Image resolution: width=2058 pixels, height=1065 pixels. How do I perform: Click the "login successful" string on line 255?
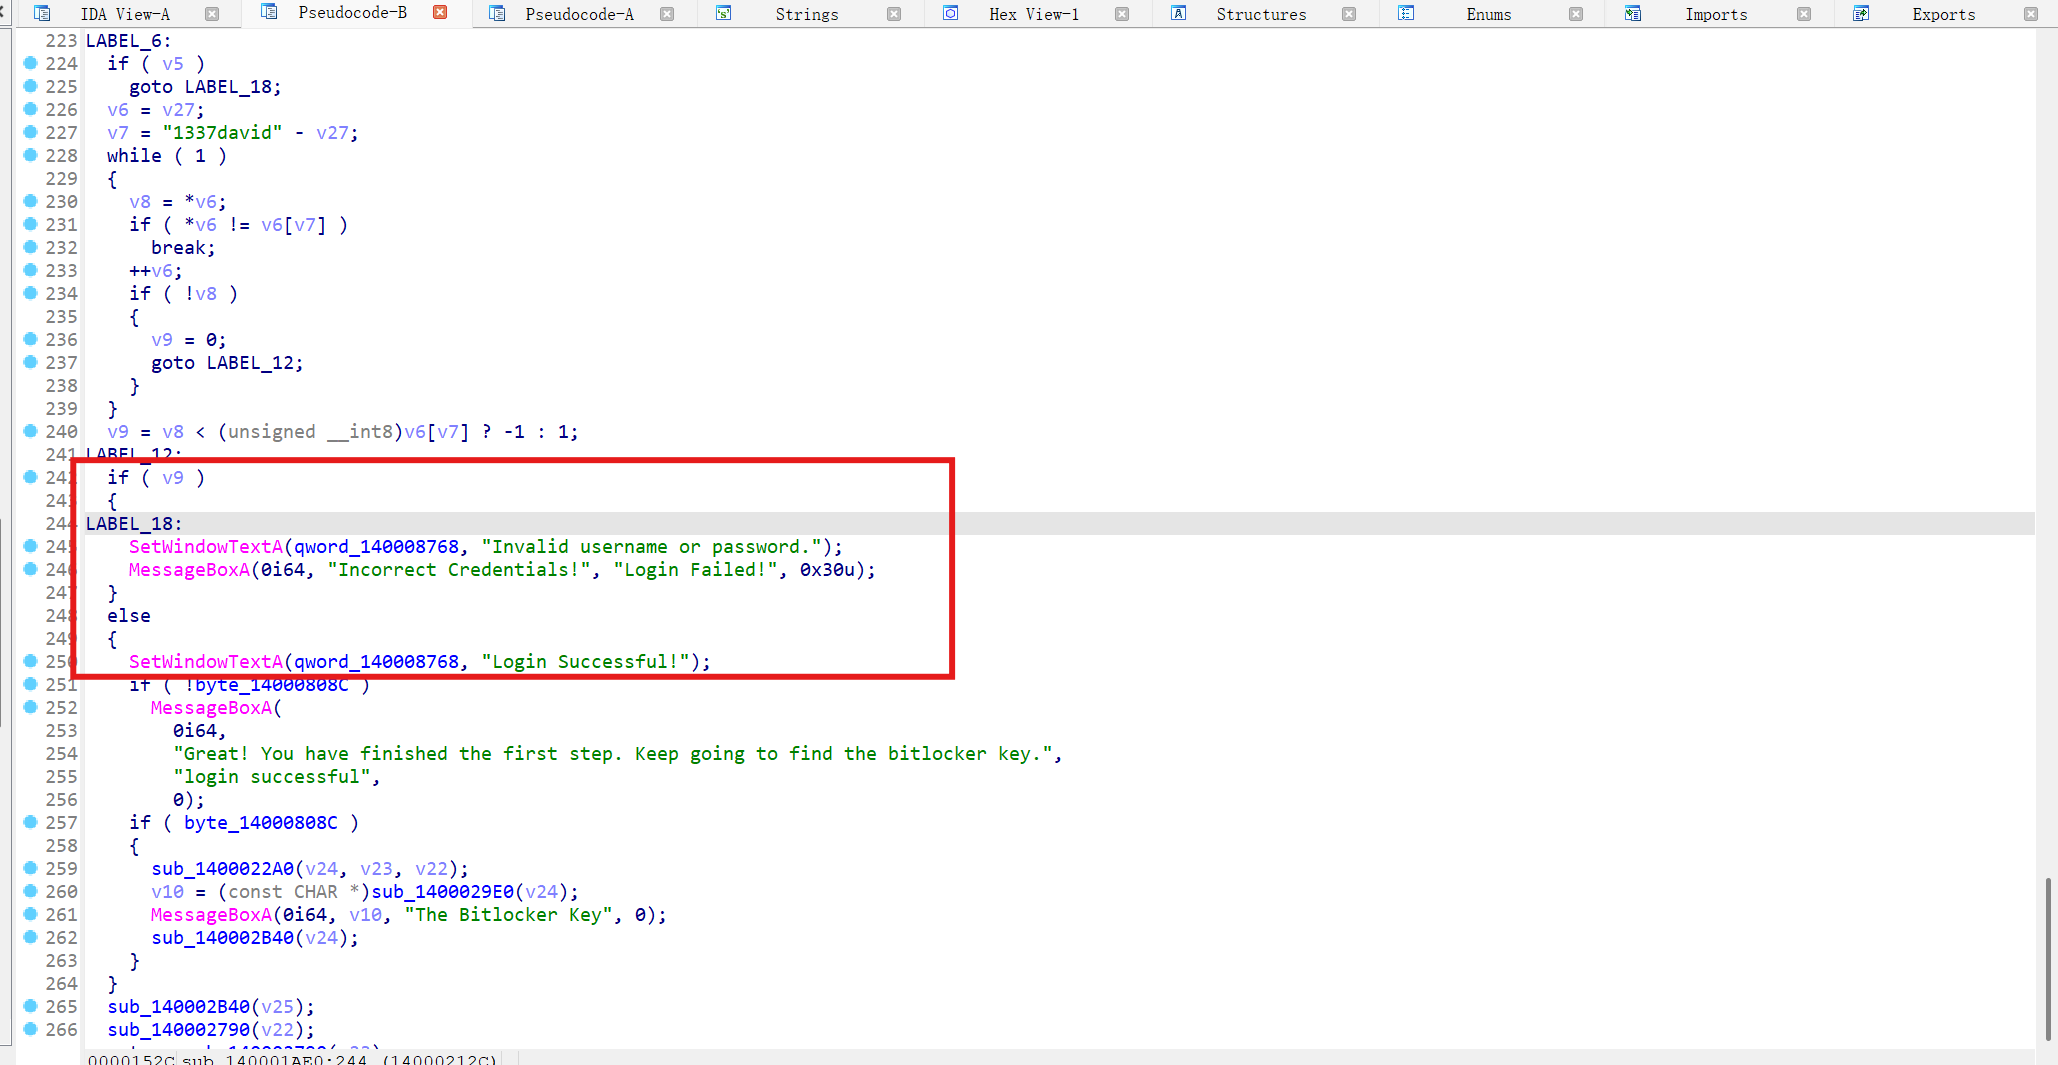271,777
